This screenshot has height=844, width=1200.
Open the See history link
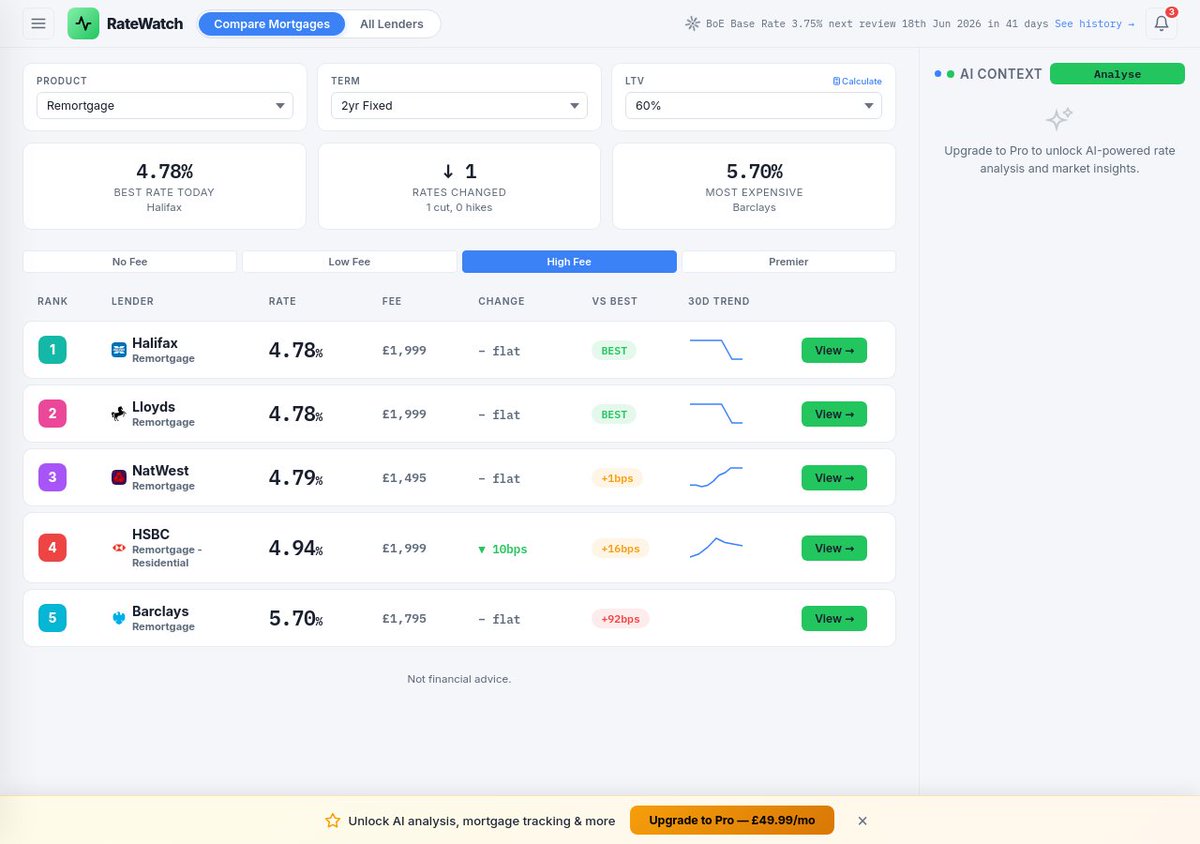(1094, 23)
